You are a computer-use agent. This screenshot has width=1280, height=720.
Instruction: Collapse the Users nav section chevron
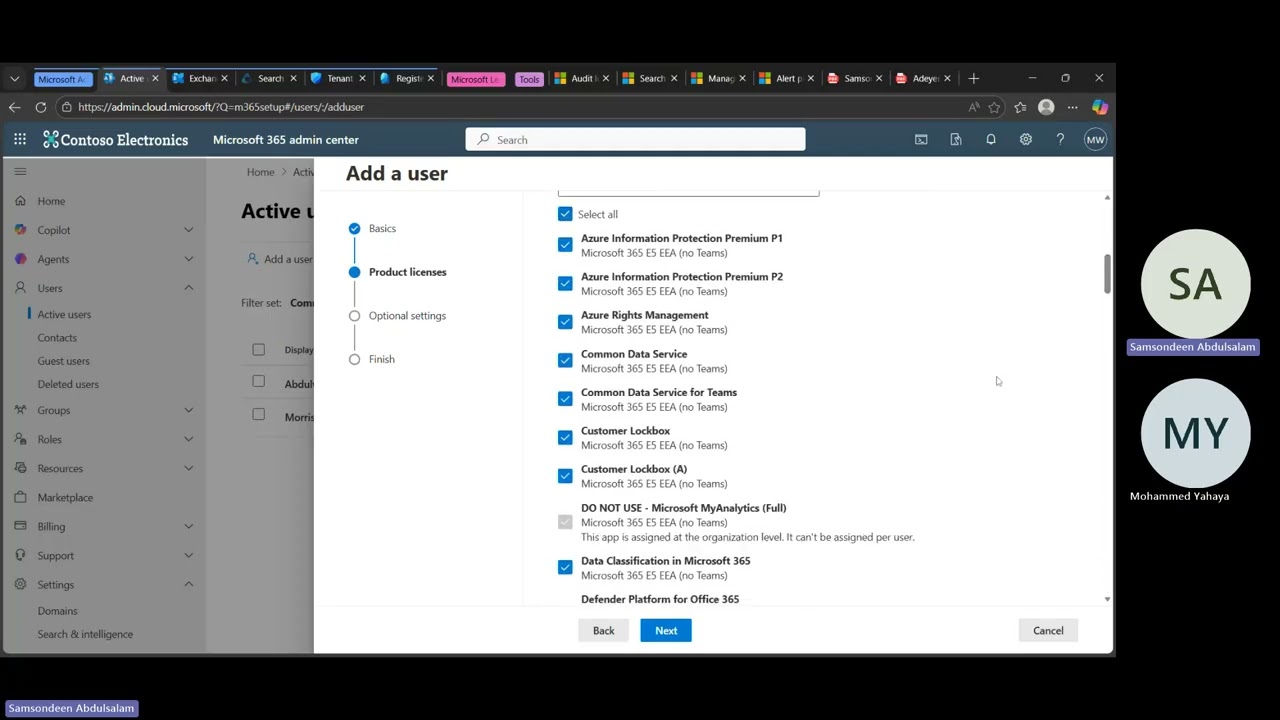coord(188,288)
